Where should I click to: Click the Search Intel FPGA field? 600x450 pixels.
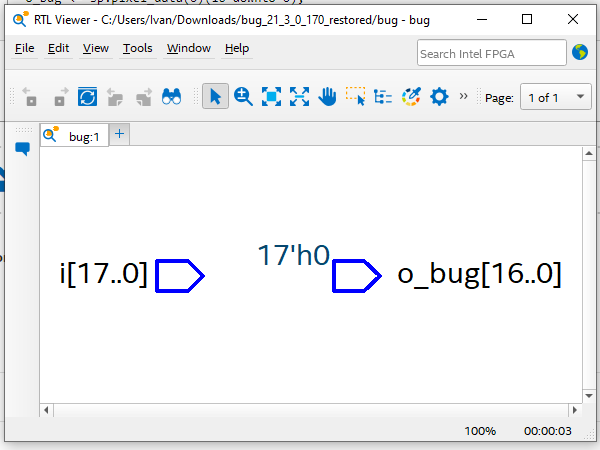492,53
